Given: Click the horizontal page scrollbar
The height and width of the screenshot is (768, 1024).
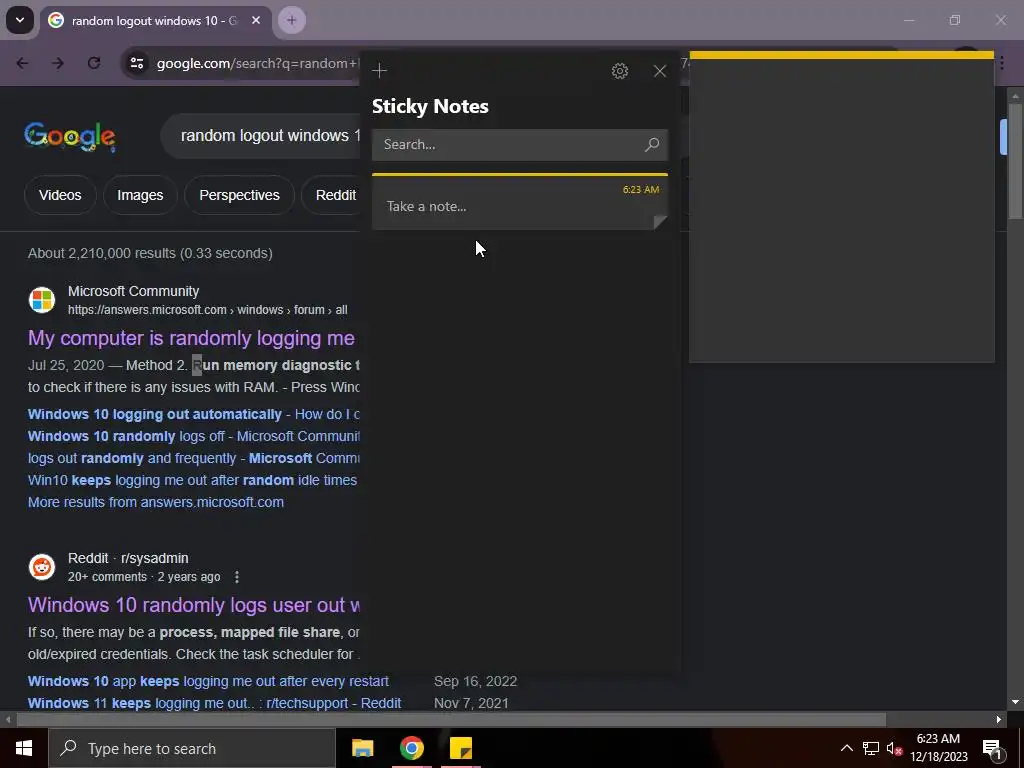Looking at the screenshot, I should pyautogui.click(x=451, y=720).
